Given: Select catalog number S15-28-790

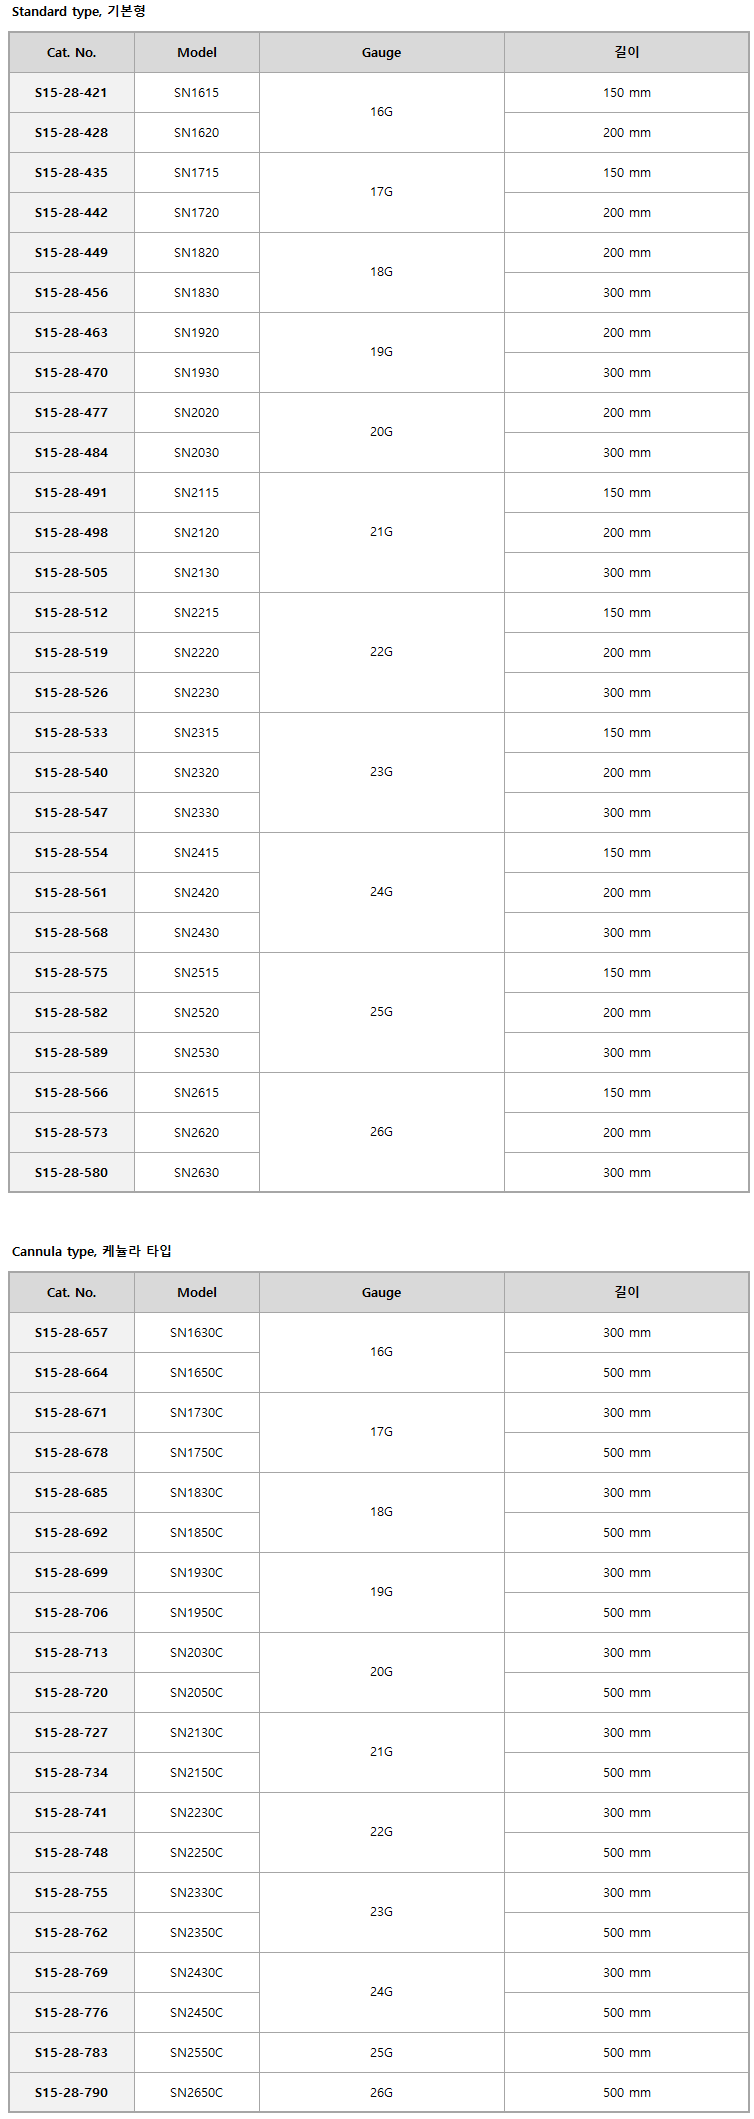Looking at the screenshot, I should coord(71,2093).
